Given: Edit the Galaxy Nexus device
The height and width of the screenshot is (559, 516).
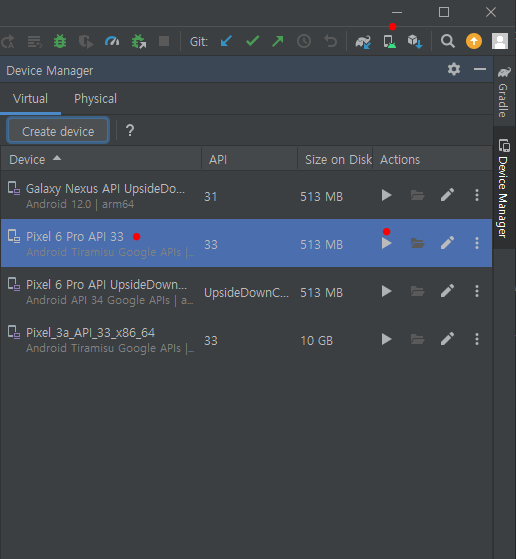Looking at the screenshot, I should 447,195.
